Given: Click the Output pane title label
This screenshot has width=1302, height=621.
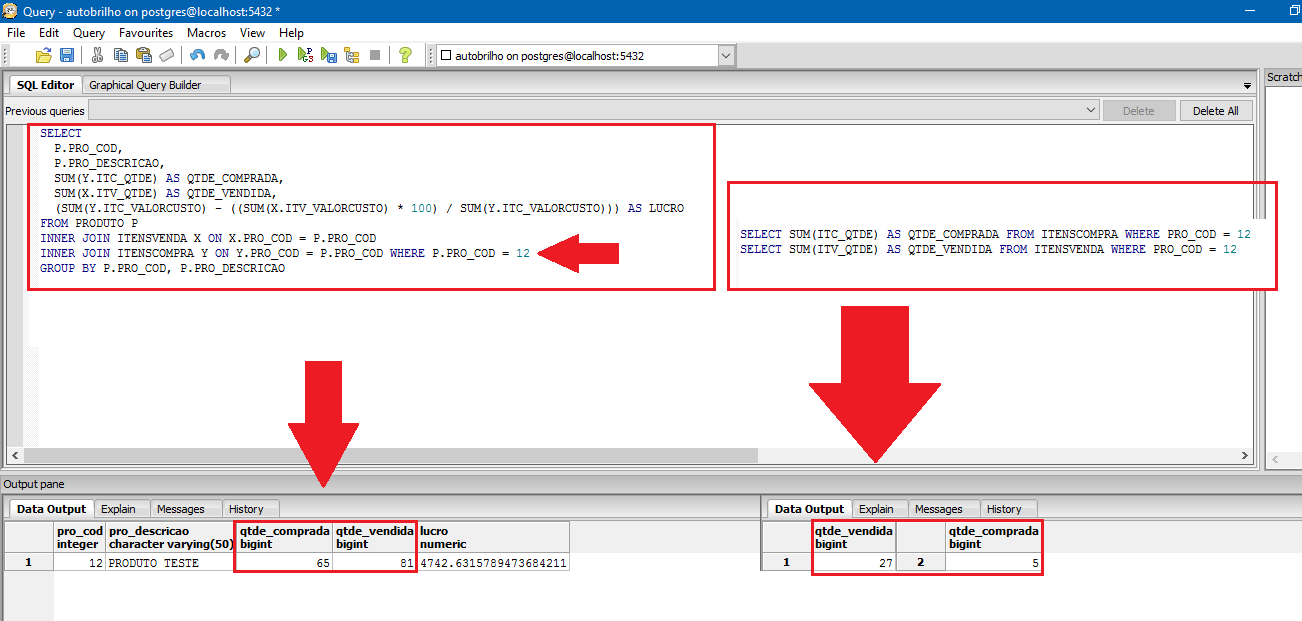Looking at the screenshot, I should (34, 484).
